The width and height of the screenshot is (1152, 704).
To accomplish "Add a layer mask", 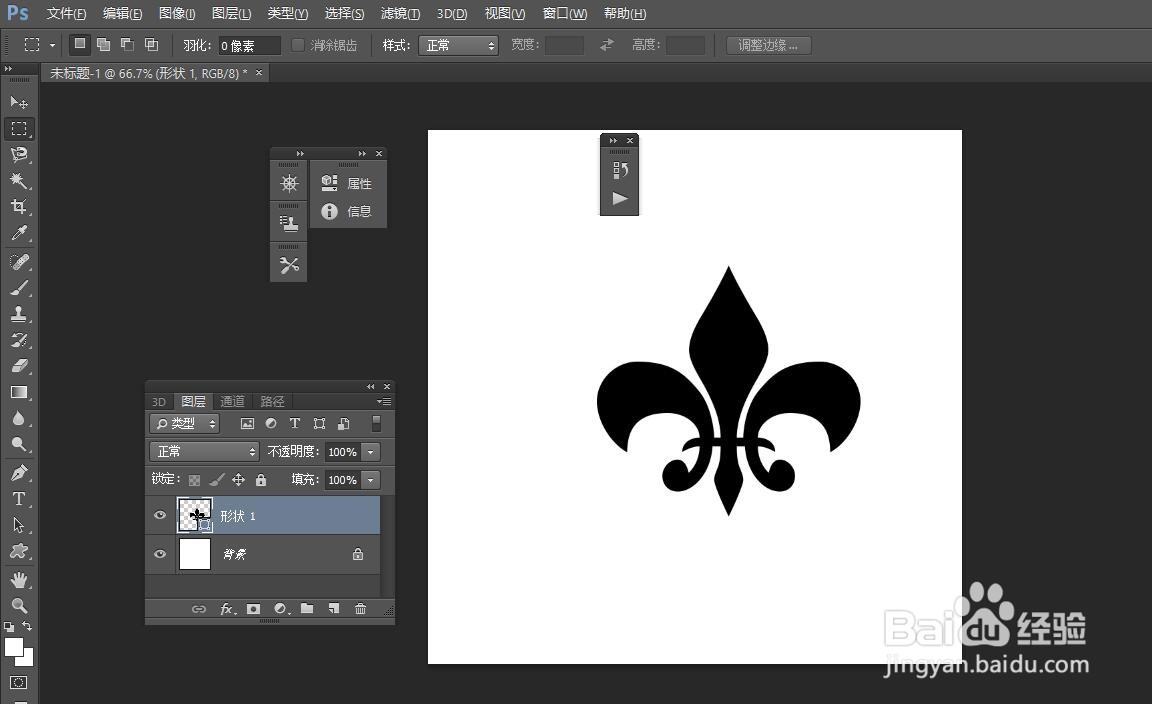I will (x=253, y=608).
